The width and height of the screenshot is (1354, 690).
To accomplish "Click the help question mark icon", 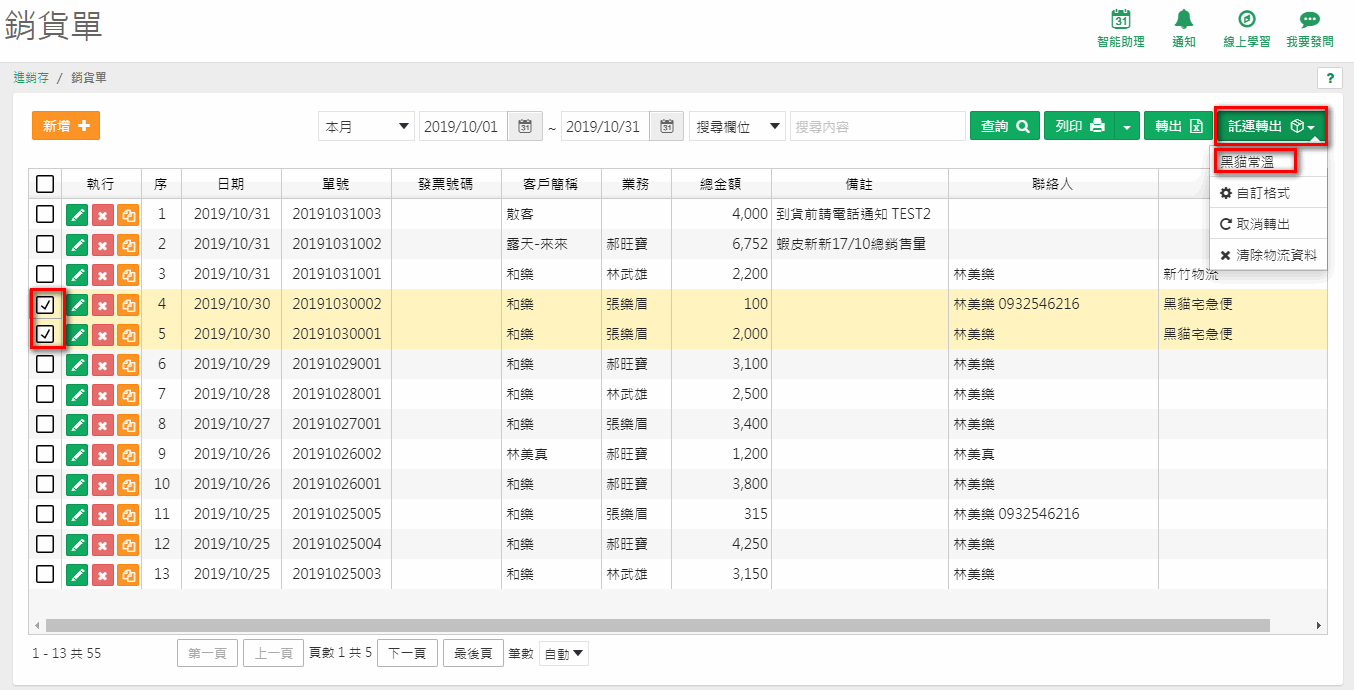I will 1330,78.
